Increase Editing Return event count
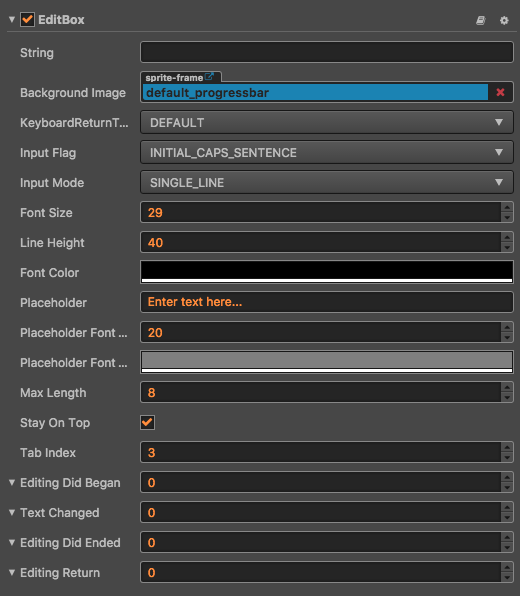 pos(507,567)
